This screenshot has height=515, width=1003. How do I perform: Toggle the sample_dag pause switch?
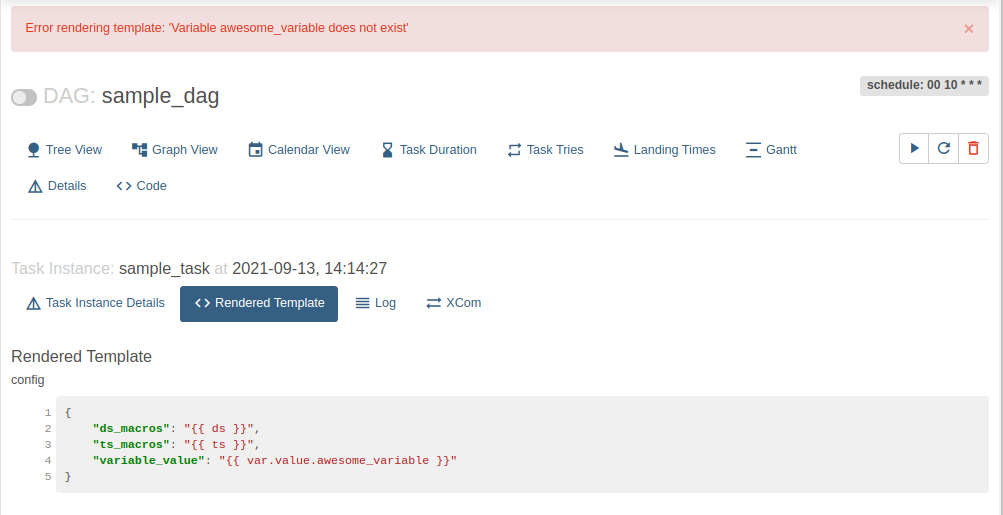pyautogui.click(x=24, y=97)
